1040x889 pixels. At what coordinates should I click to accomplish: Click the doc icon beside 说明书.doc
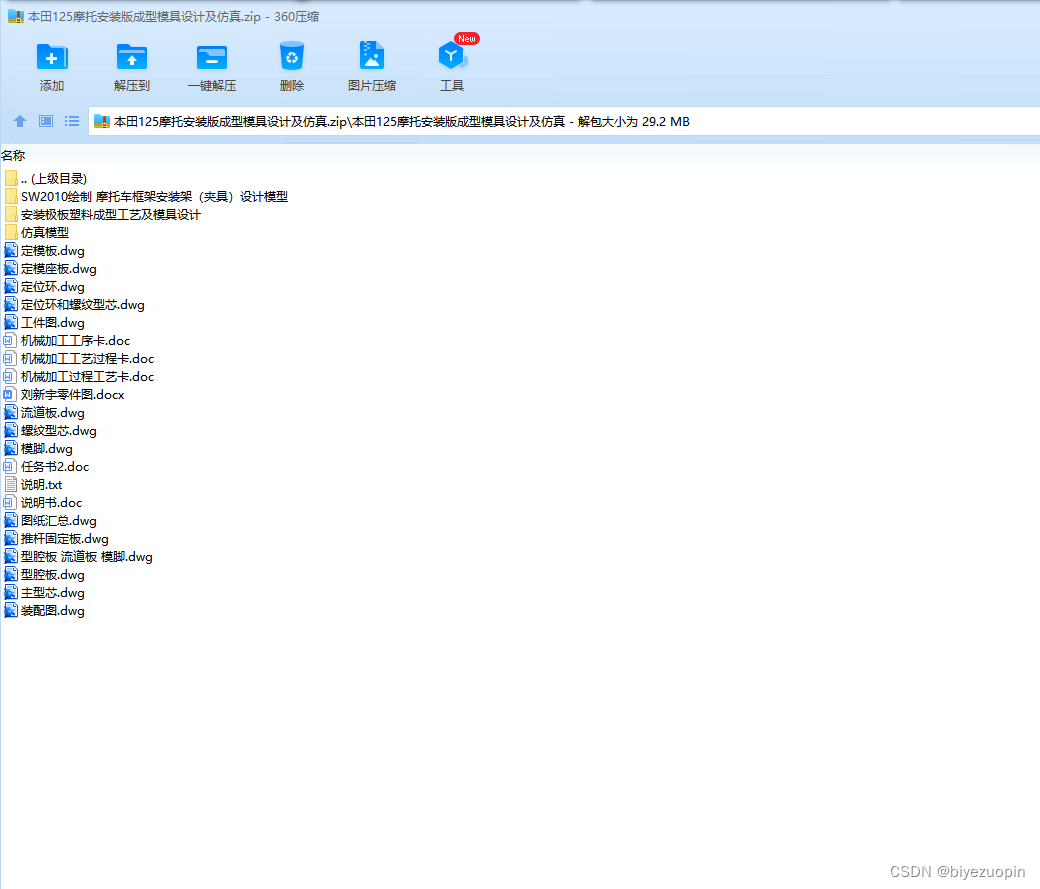[9, 502]
